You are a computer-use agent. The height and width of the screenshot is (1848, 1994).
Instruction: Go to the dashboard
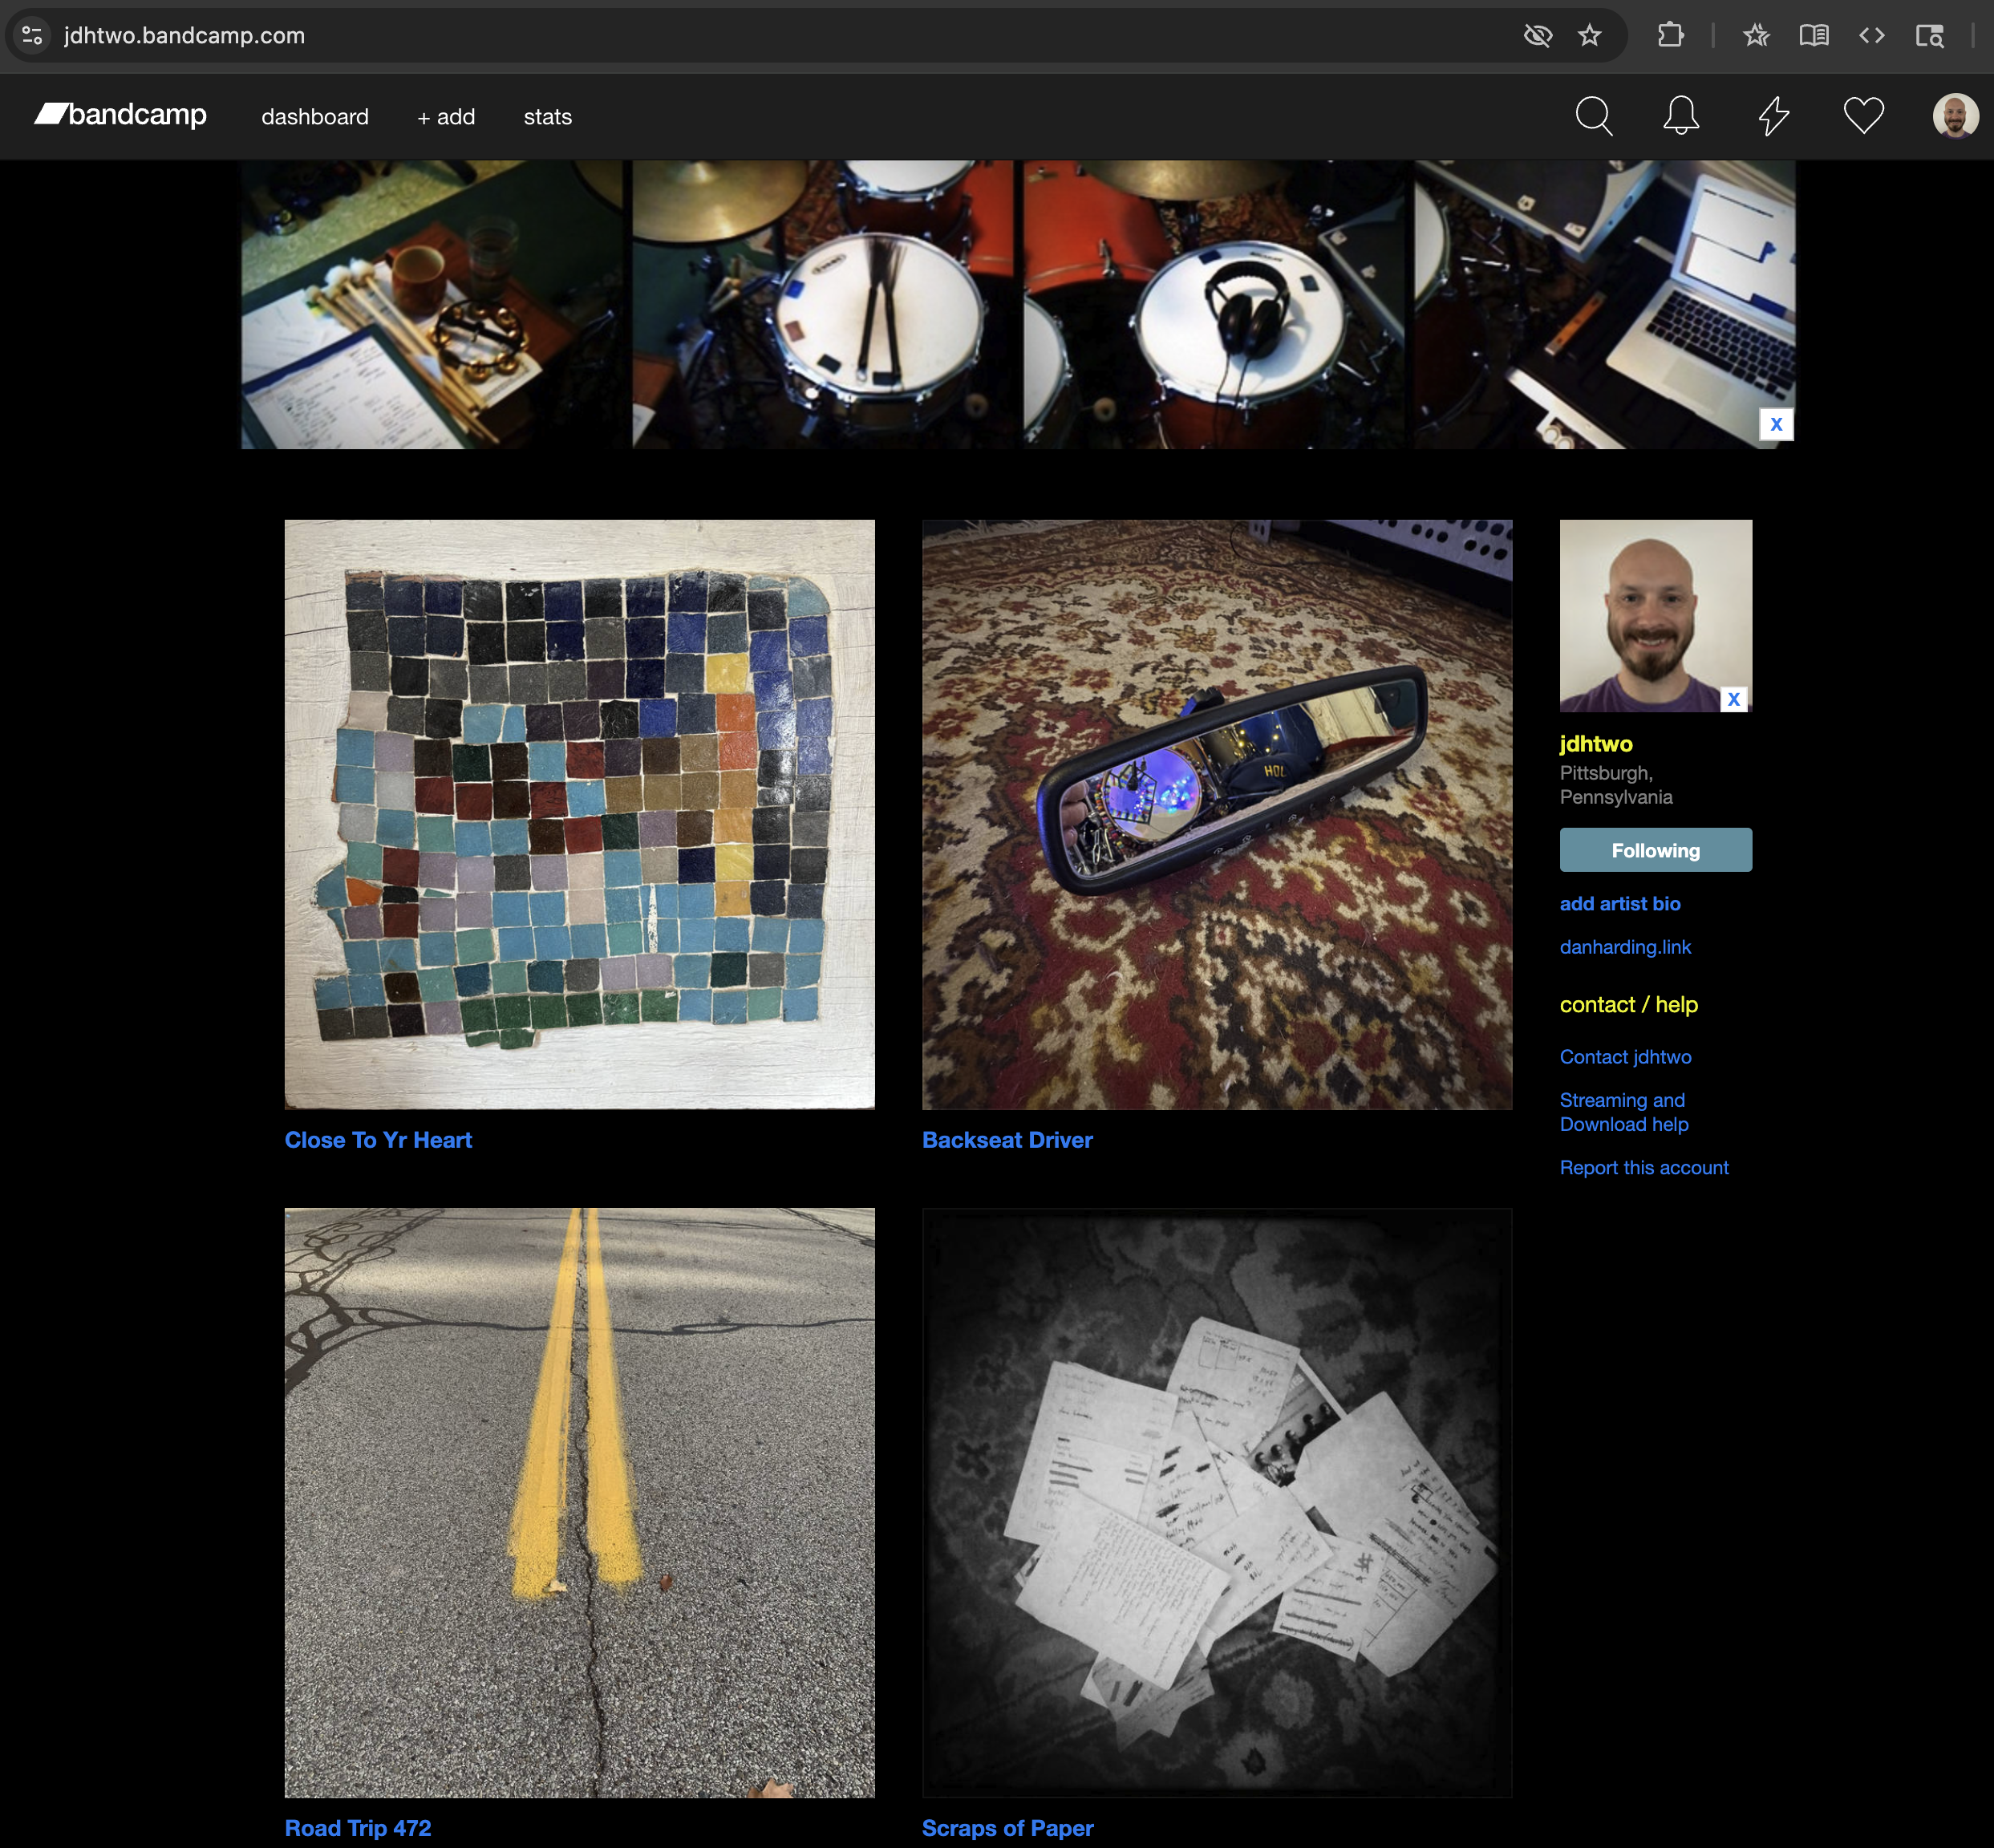point(314,116)
